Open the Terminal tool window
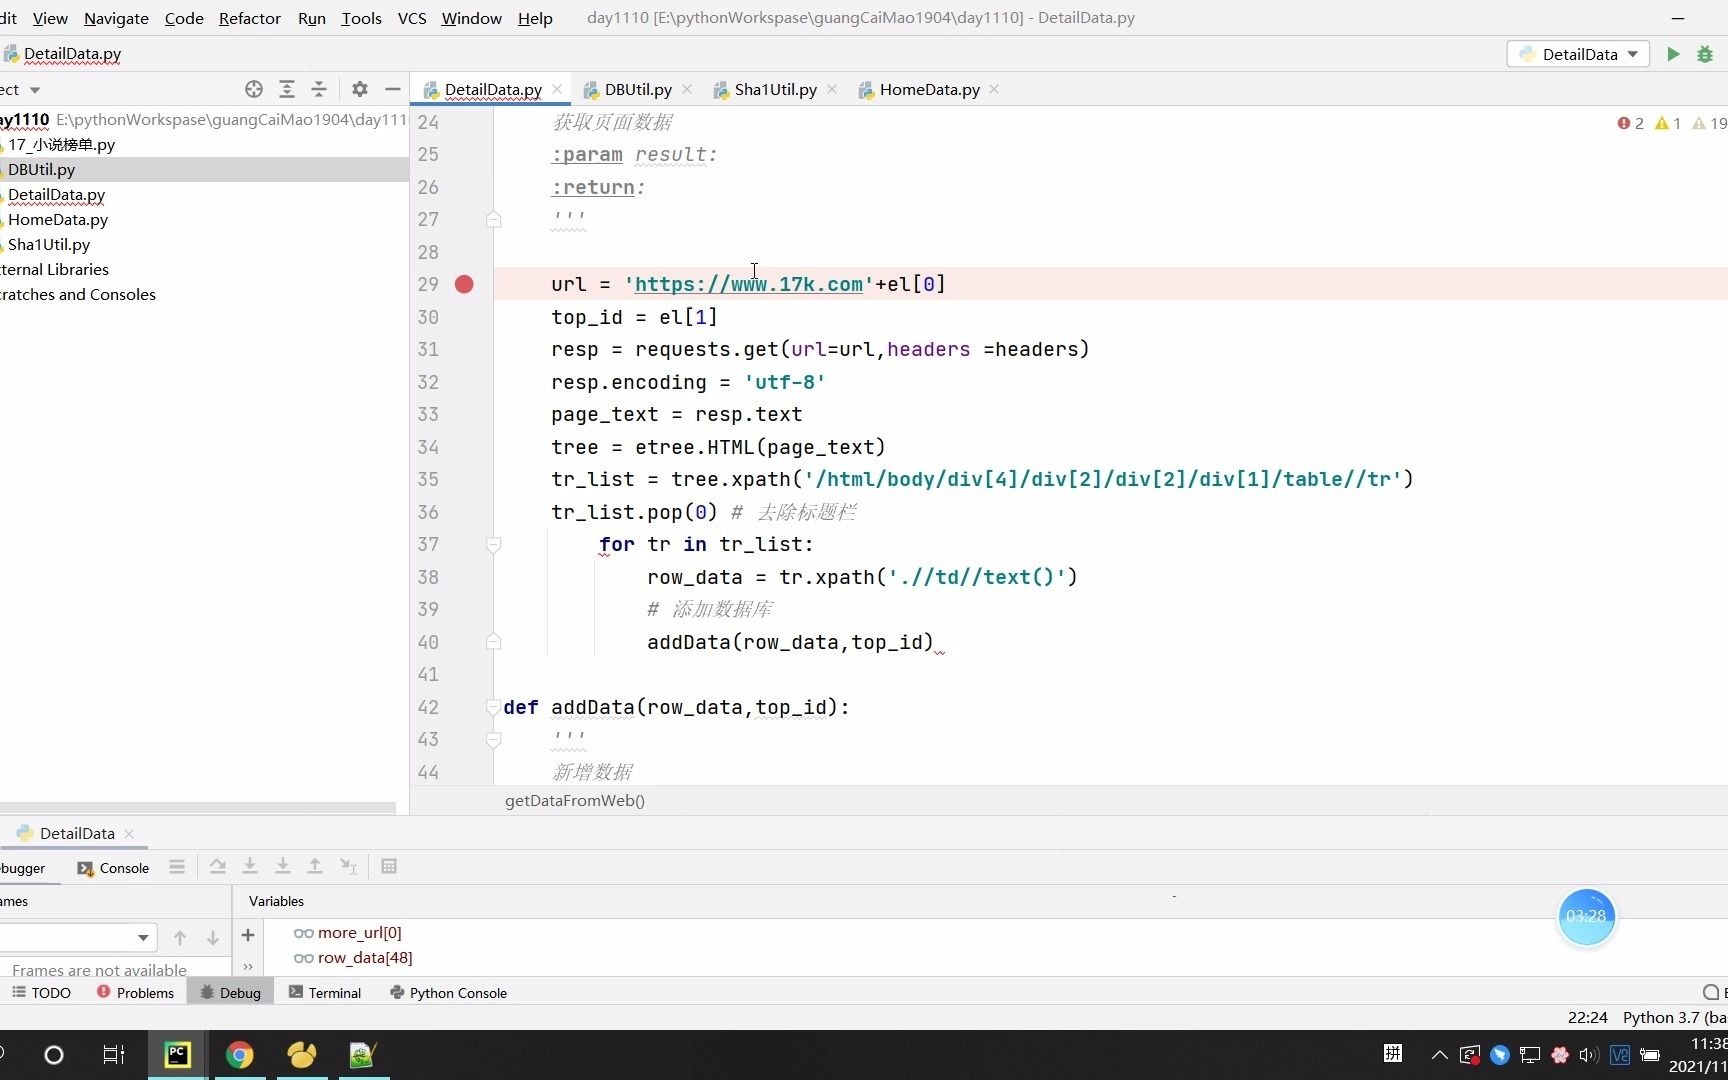This screenshot has width=1728, height=1080. (325, 993)
